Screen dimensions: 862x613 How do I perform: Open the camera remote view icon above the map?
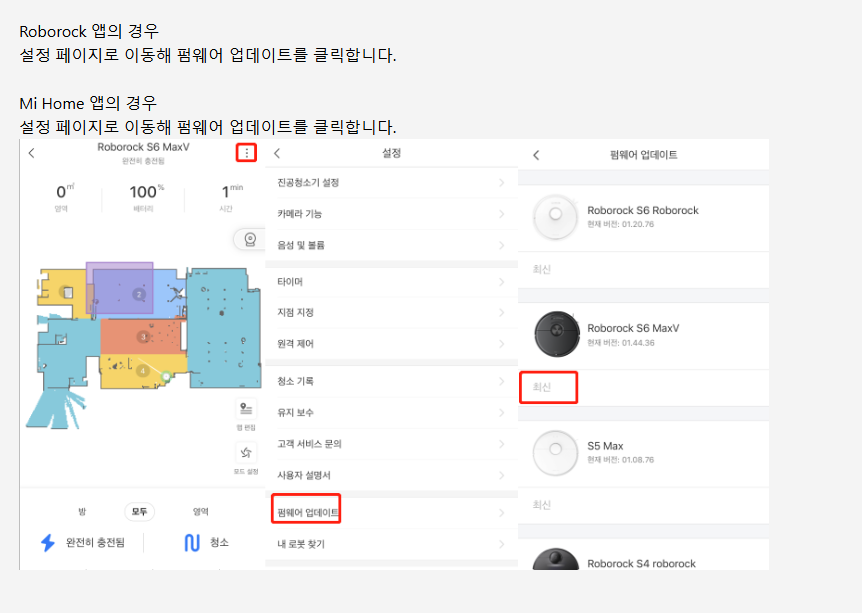(x=250, y=240)
